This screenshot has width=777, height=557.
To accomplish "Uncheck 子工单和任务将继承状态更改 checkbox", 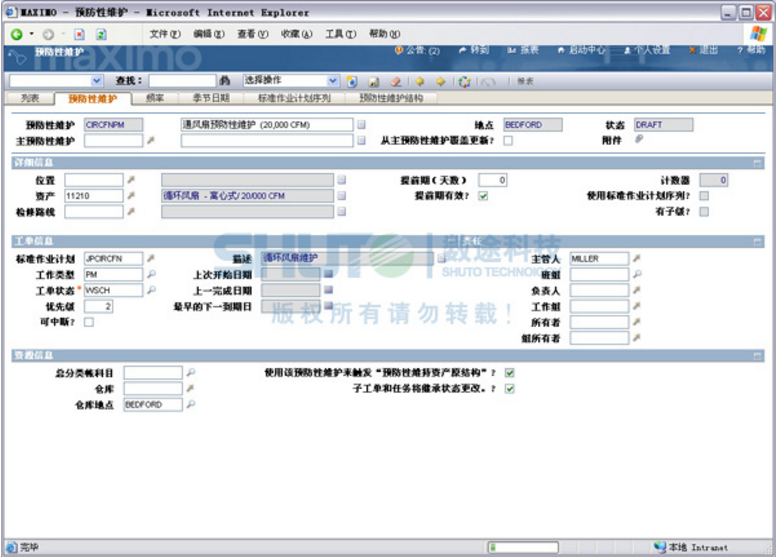I will click(x=509, y=389).
